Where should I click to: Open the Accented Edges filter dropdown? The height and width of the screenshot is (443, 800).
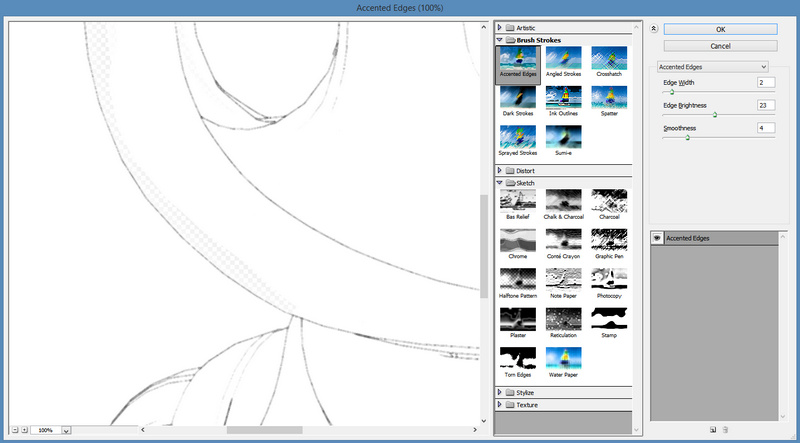710,66
